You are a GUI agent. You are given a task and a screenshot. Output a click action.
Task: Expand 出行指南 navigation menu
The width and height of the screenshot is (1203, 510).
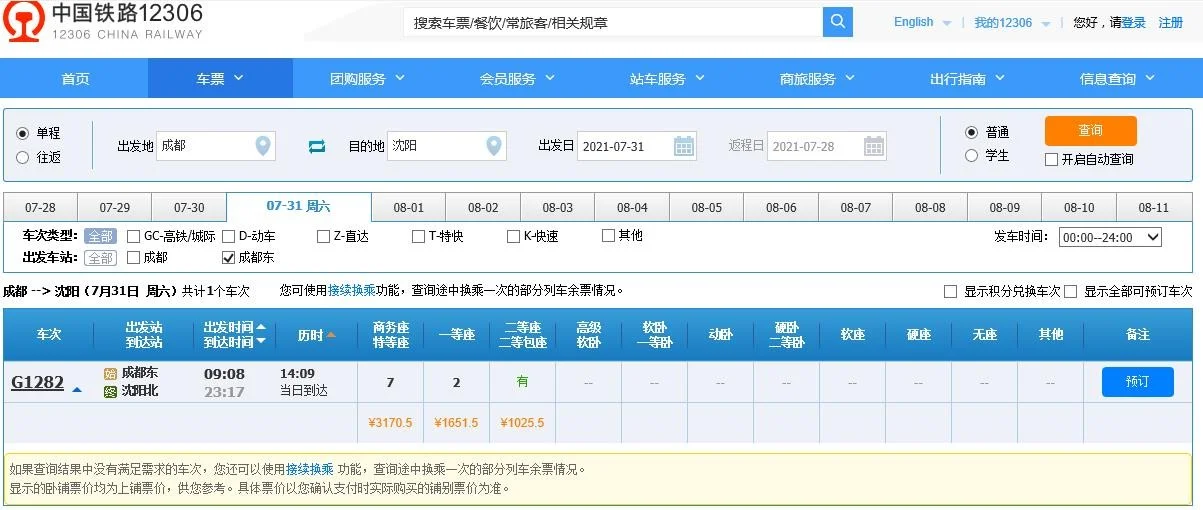(968, 79)
